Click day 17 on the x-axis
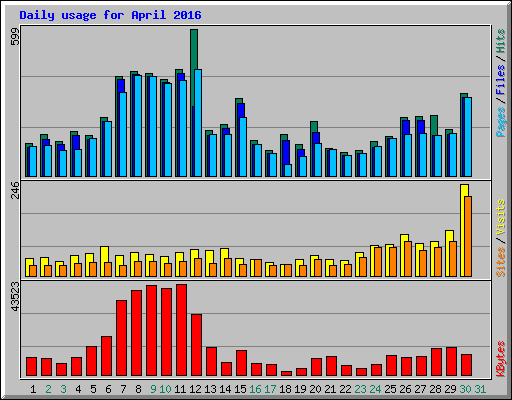This screenshot has width=512, height=400. 270,389
